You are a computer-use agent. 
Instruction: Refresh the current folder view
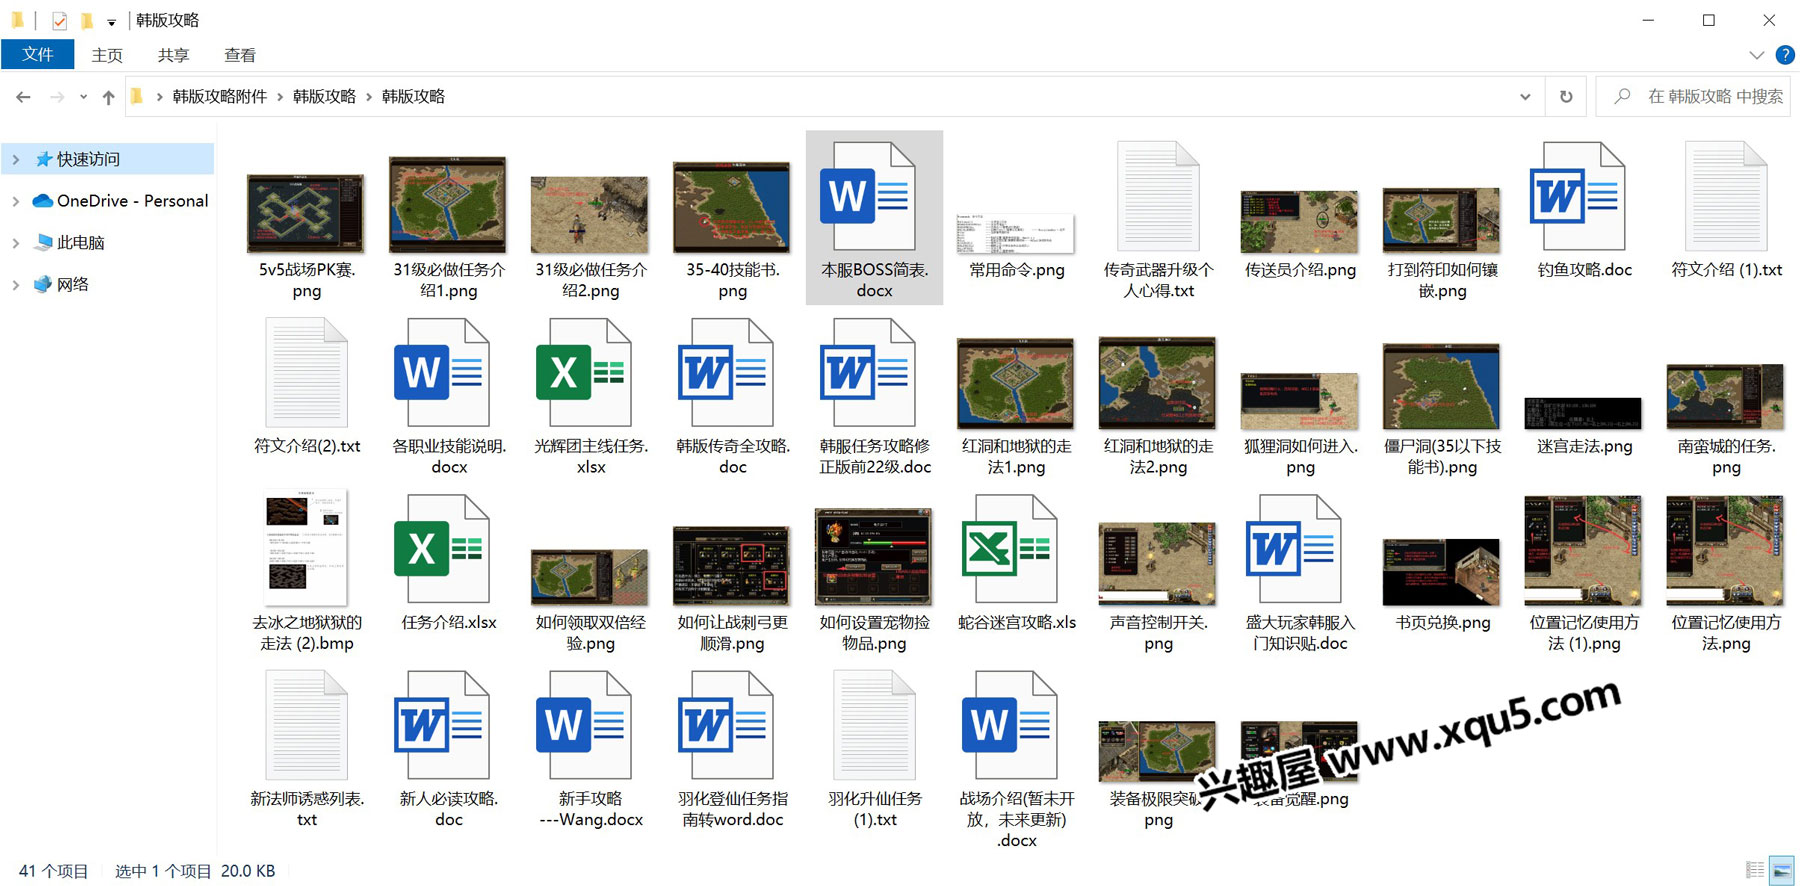1566,97
